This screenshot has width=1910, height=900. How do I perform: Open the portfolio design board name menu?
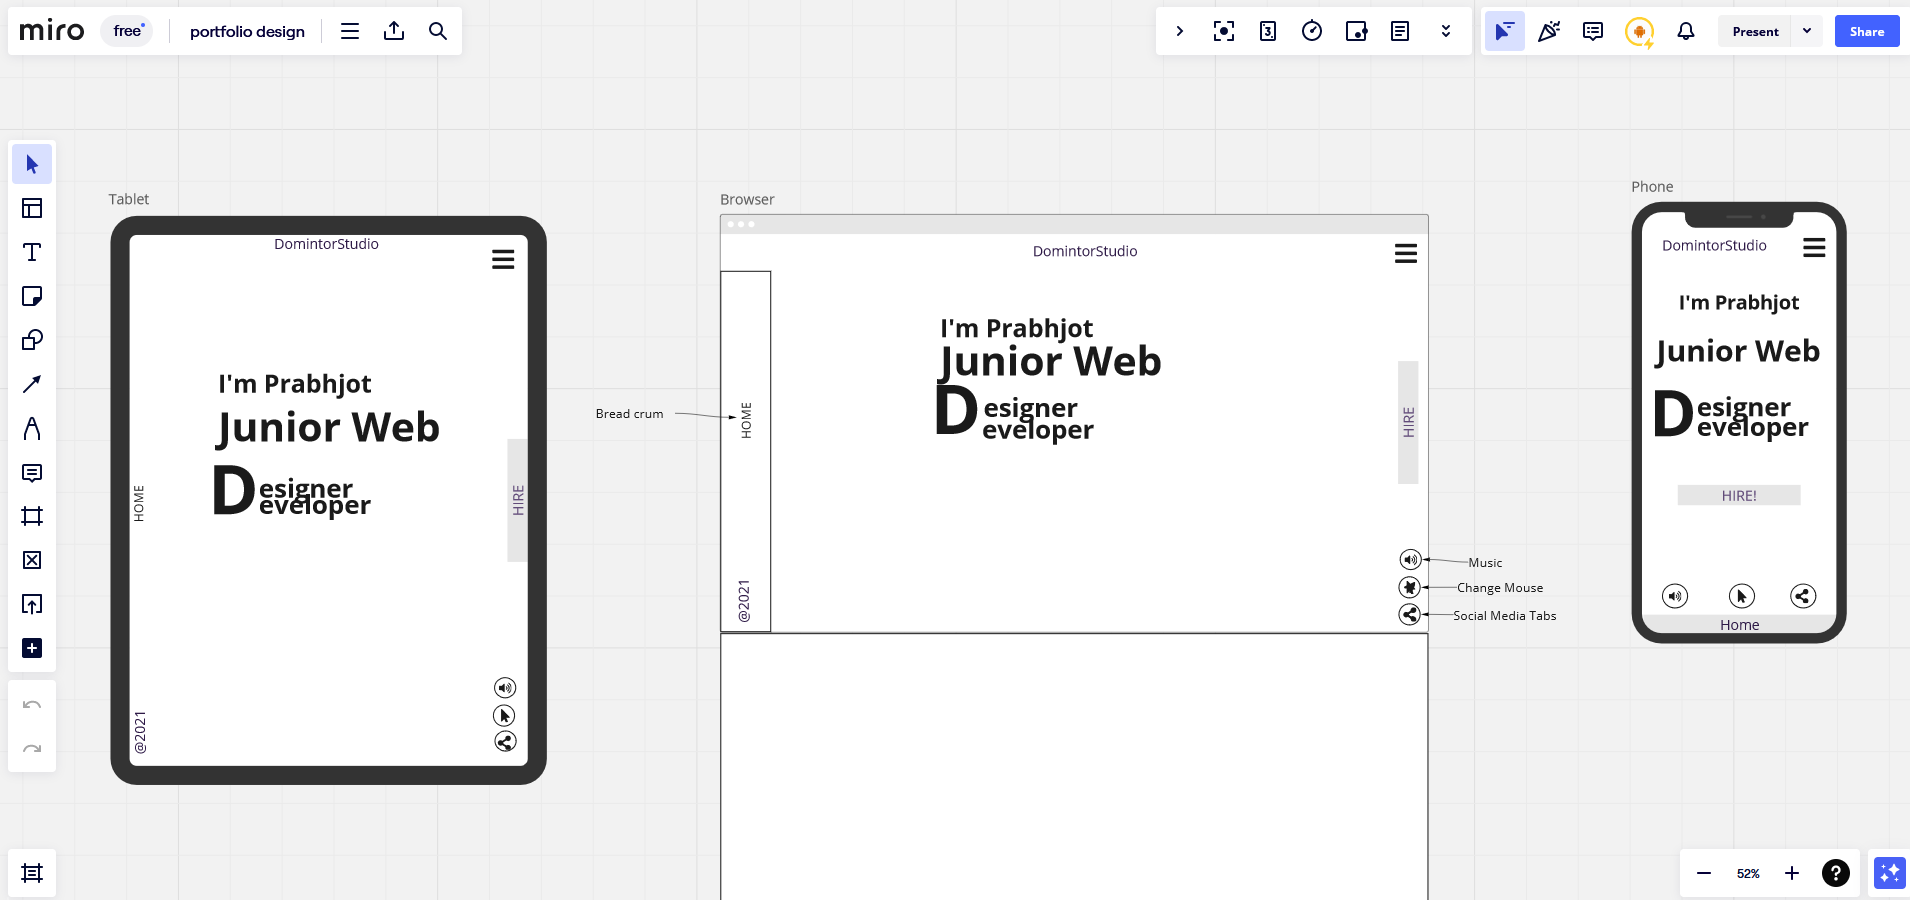pos(248,31)
